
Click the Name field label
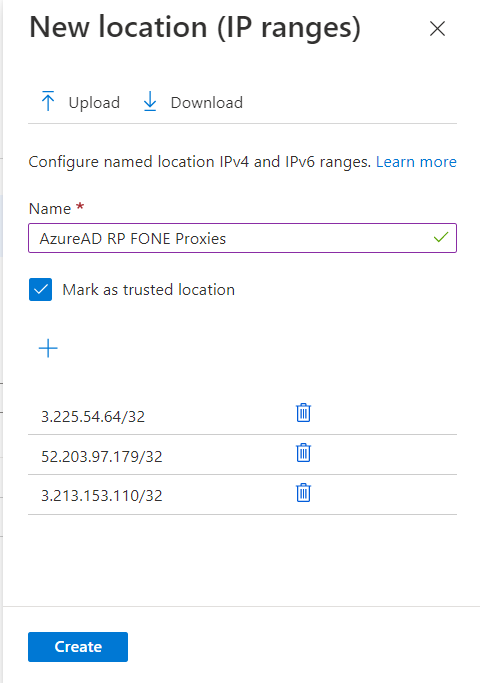(50, 209)
